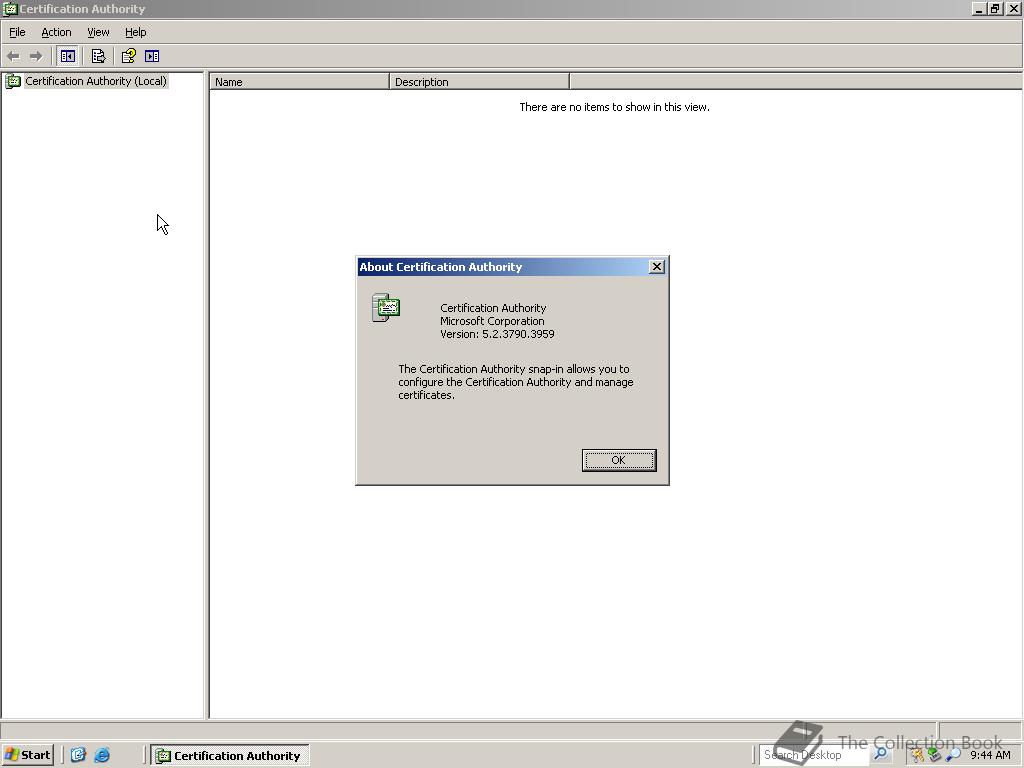Close the About Certification Authority dialog
The height and width of the screenshot is (768, 1024).
coord(657,266)
